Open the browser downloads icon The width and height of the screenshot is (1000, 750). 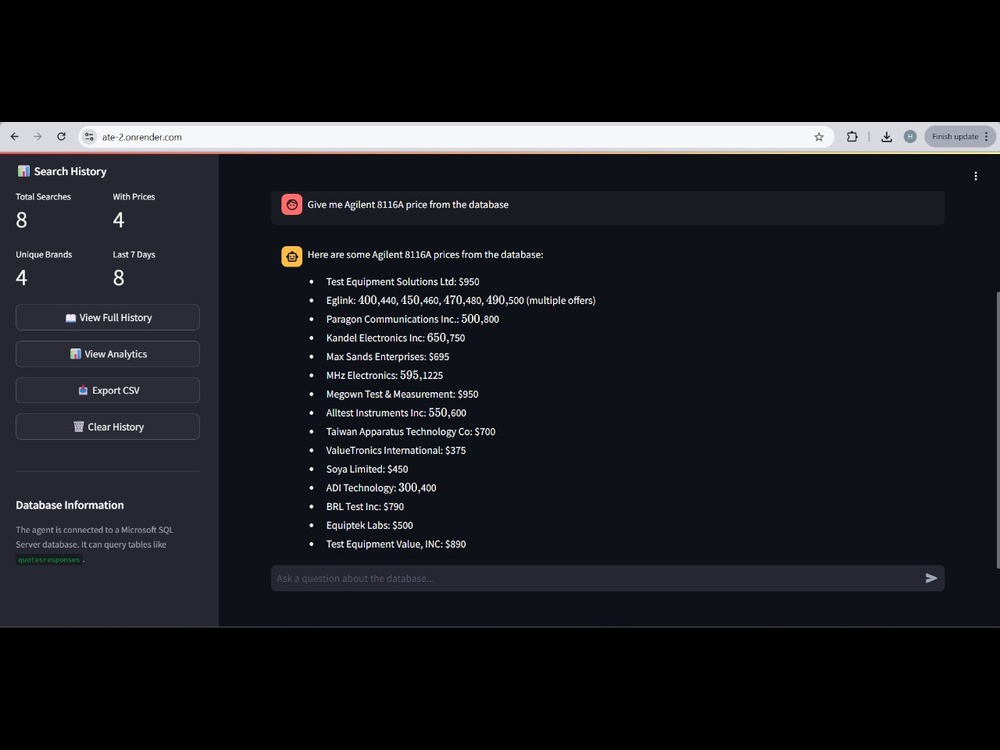tap(886, 136)
